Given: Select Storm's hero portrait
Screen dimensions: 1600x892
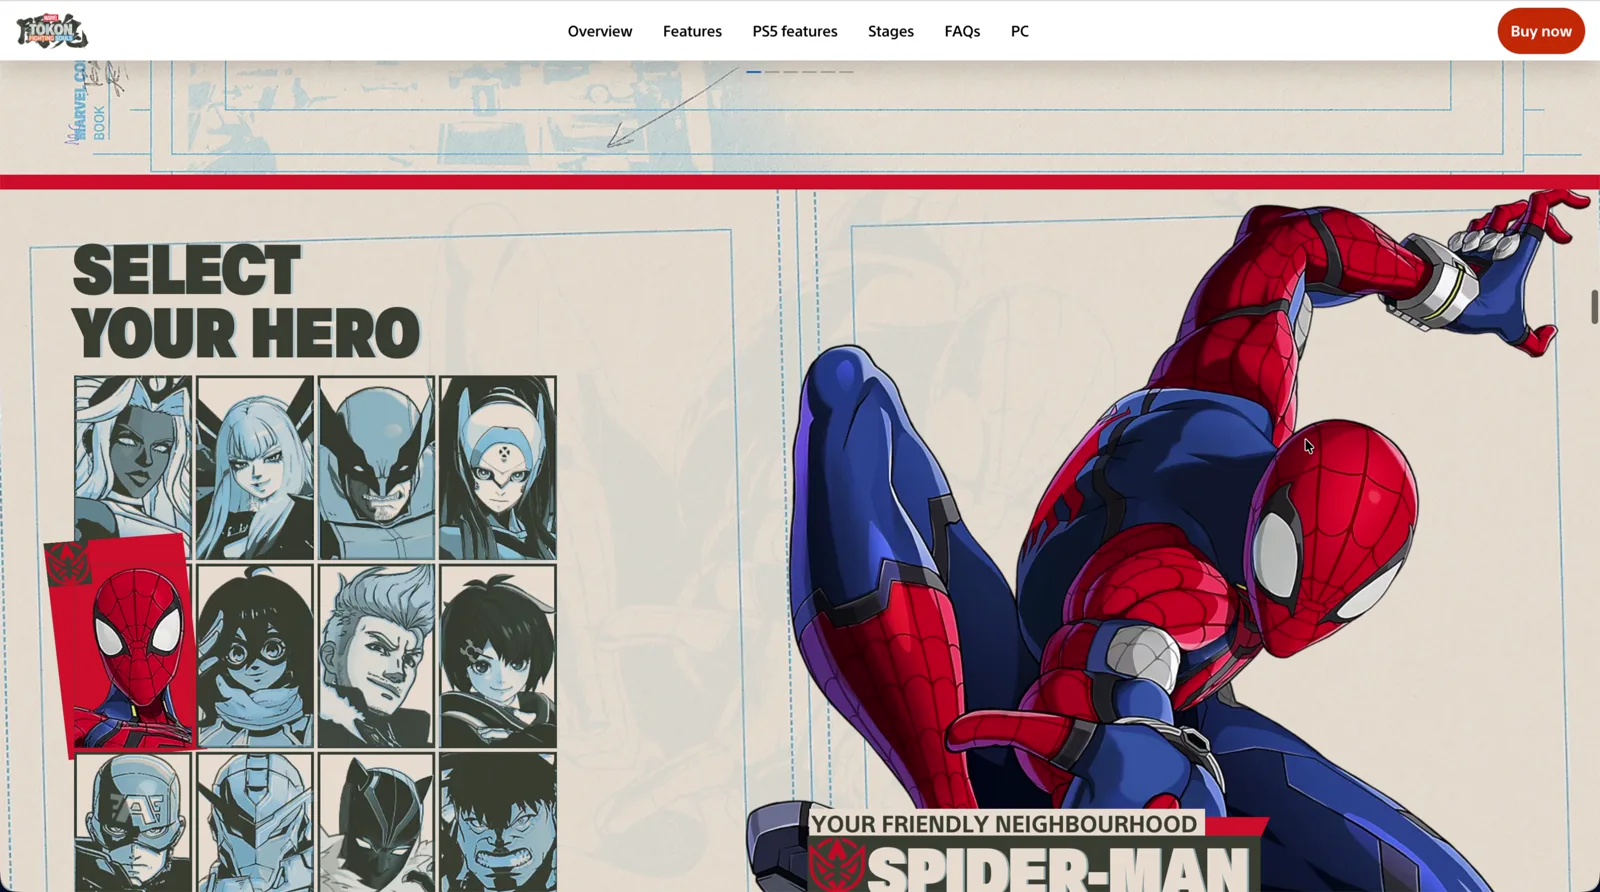Looking at the screenshot, I should point(133,467).
